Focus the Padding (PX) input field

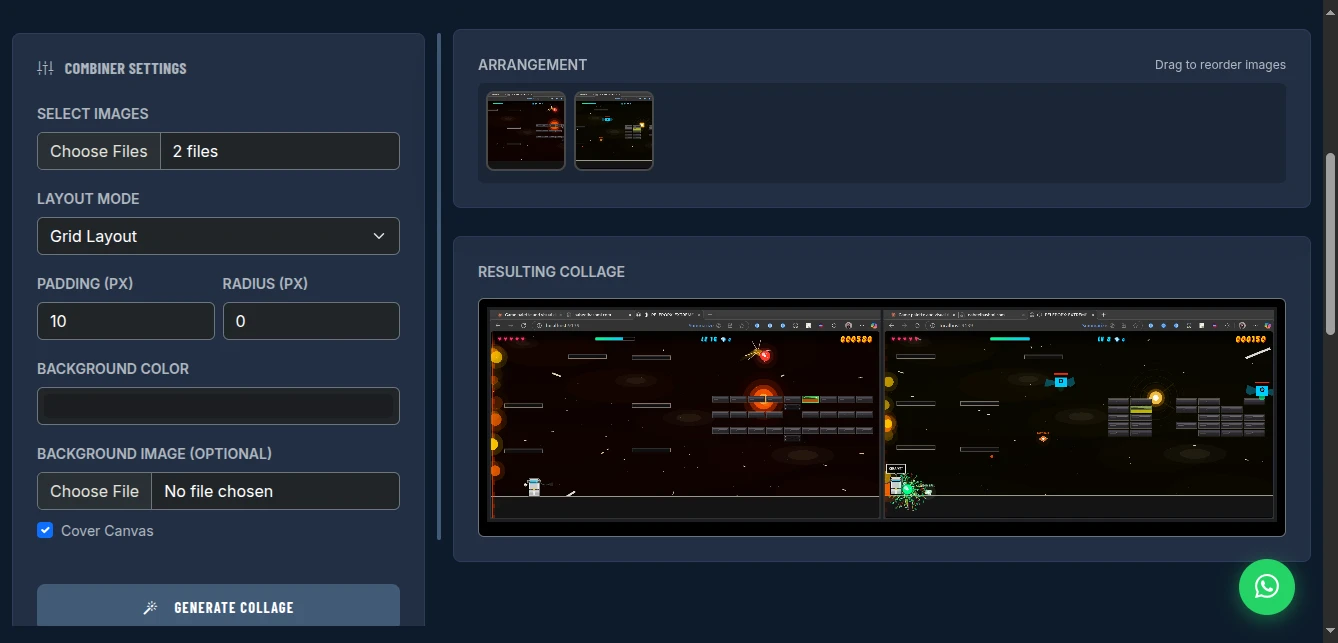pyautogui.click(x=125, y=321)
